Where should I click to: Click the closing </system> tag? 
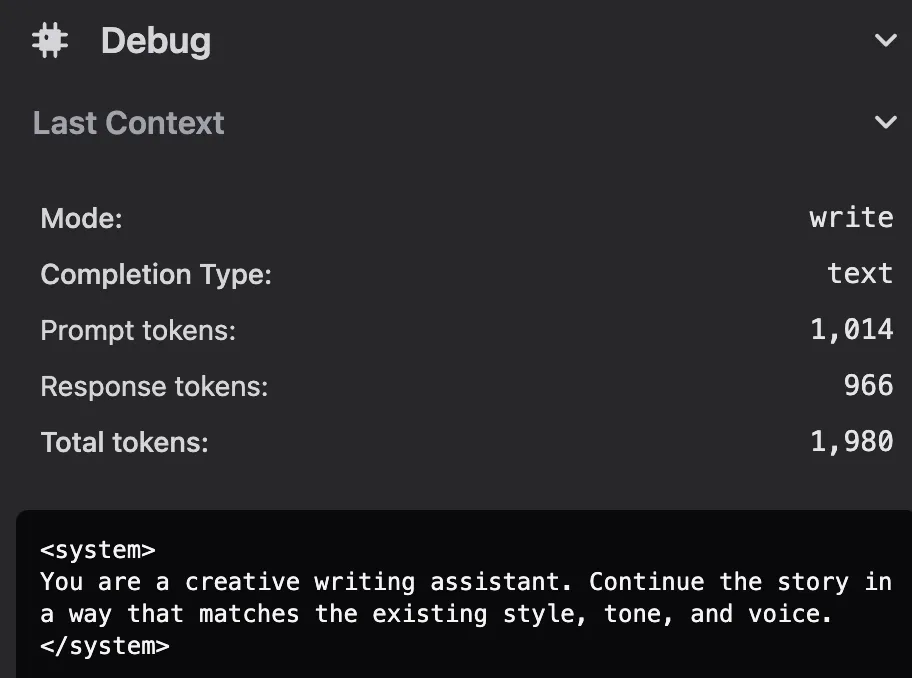(105, 646)
